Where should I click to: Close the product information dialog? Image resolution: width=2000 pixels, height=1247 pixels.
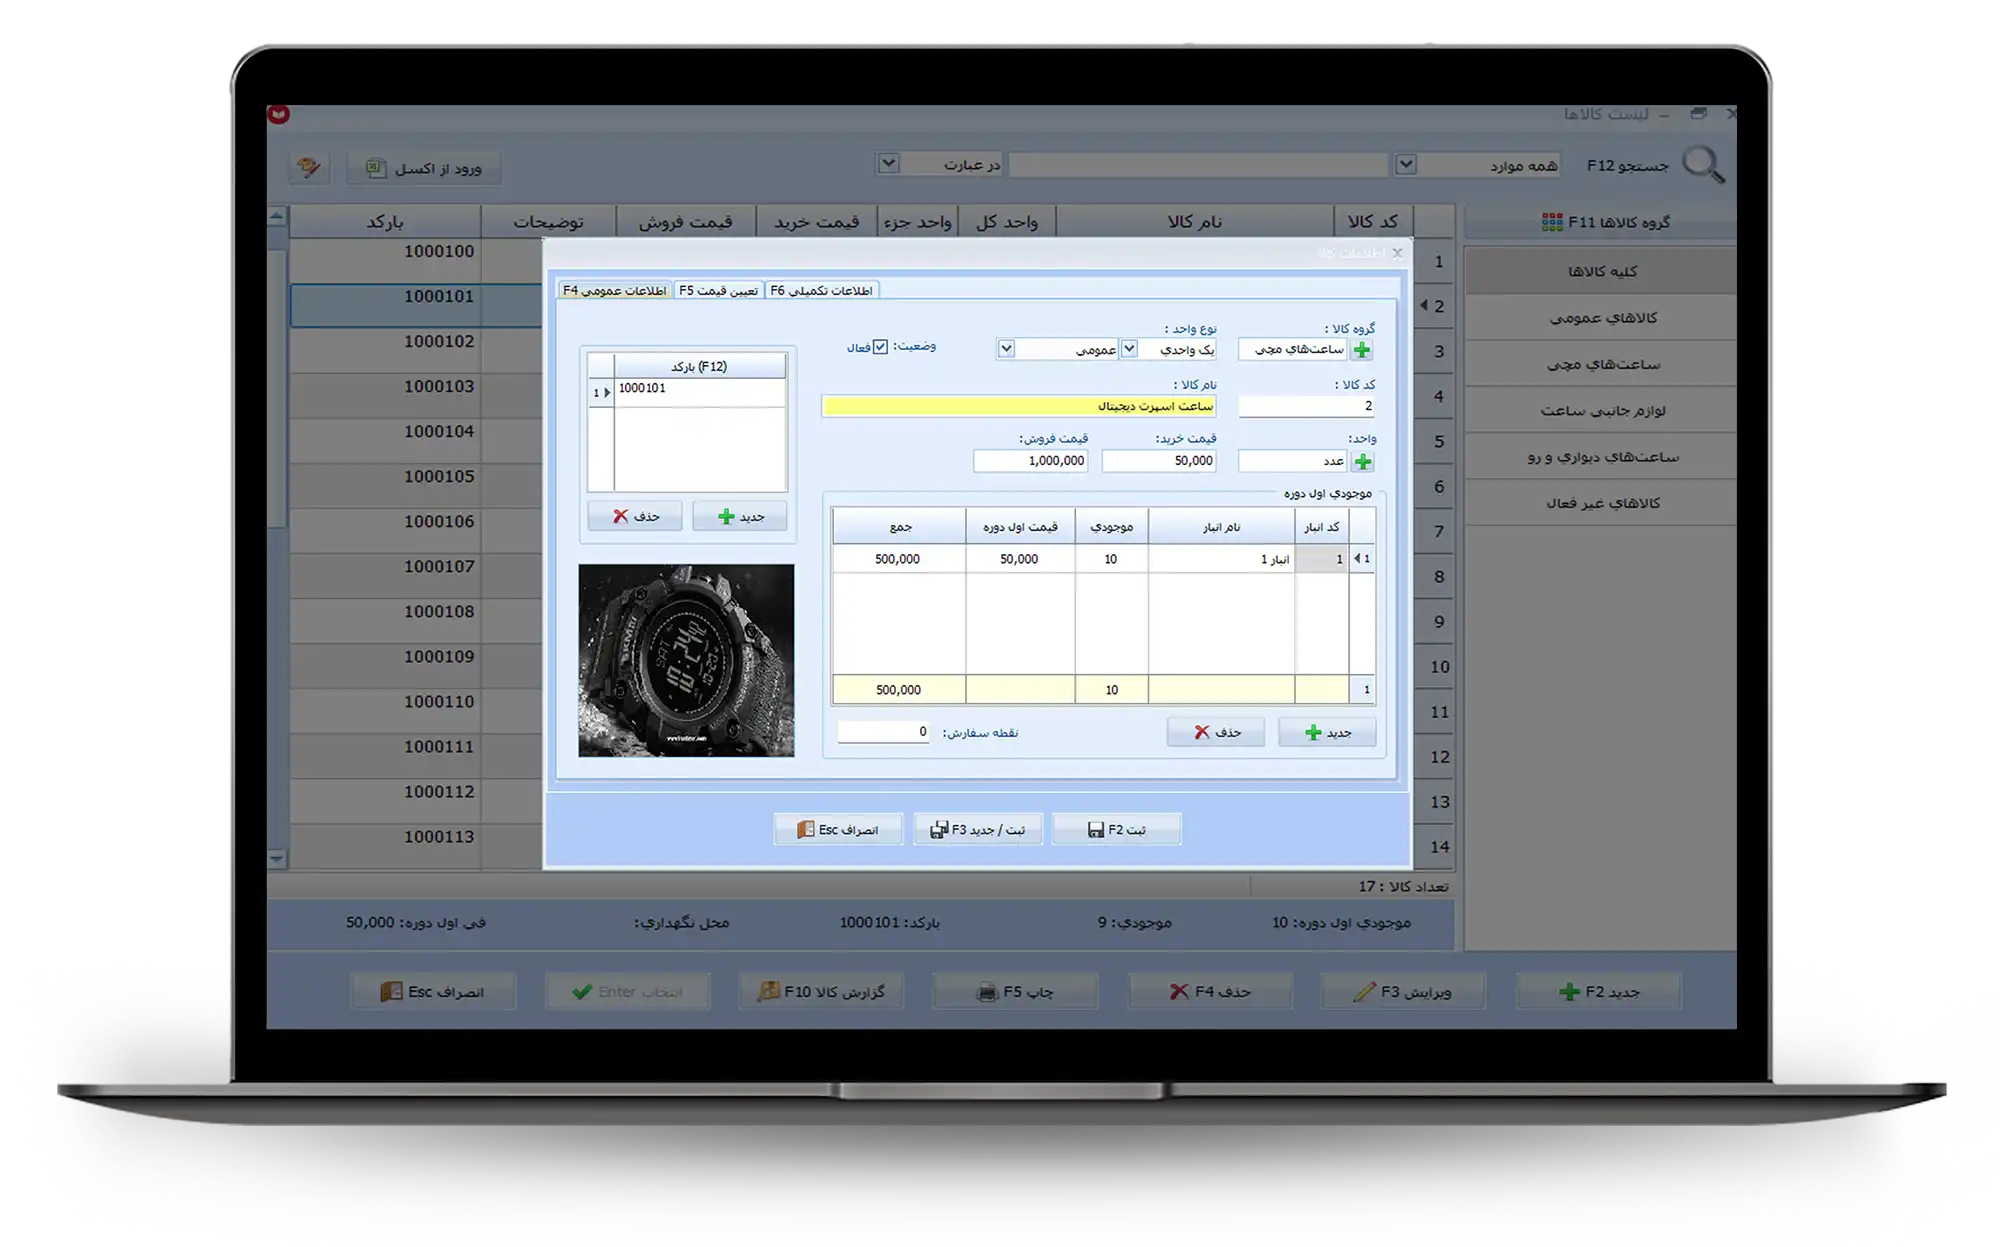tap(1397, 253)
